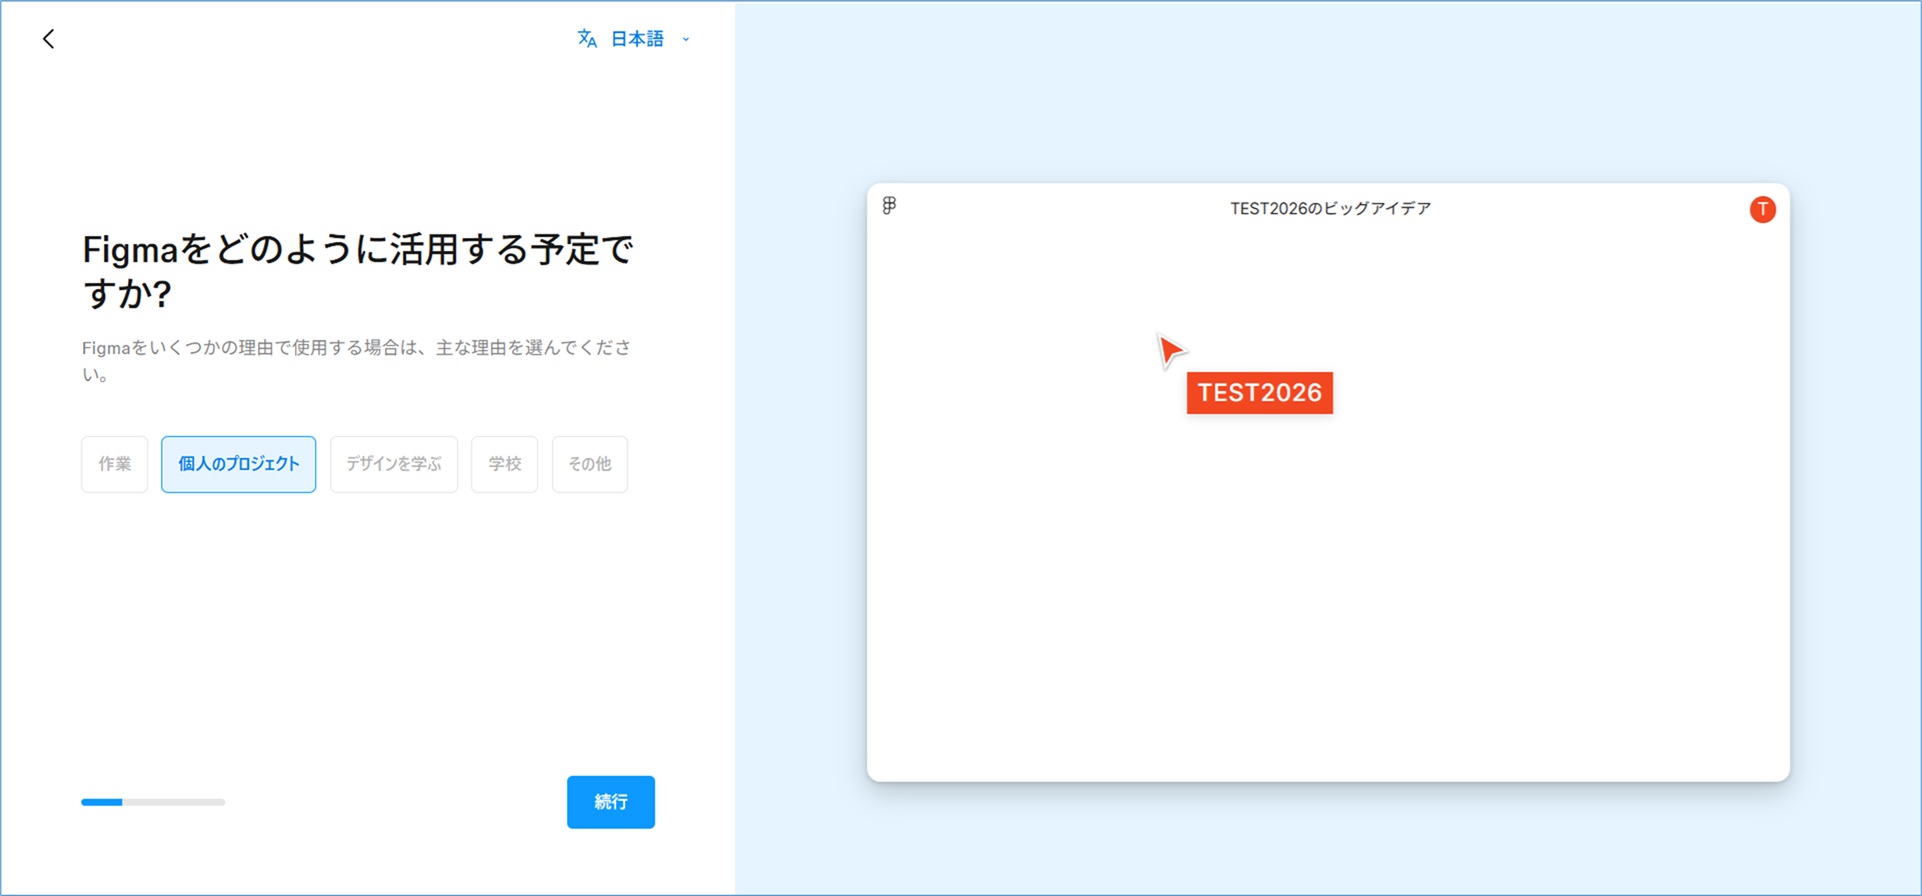Select the 個人のプロジェクト option
1922x896 pixels.
coord(239,464)
